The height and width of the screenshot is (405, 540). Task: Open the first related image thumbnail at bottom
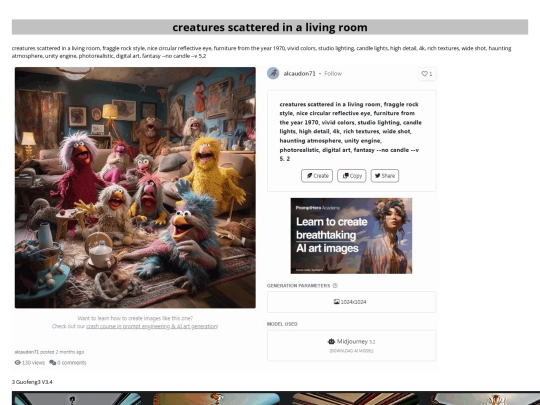click(76, 398)
